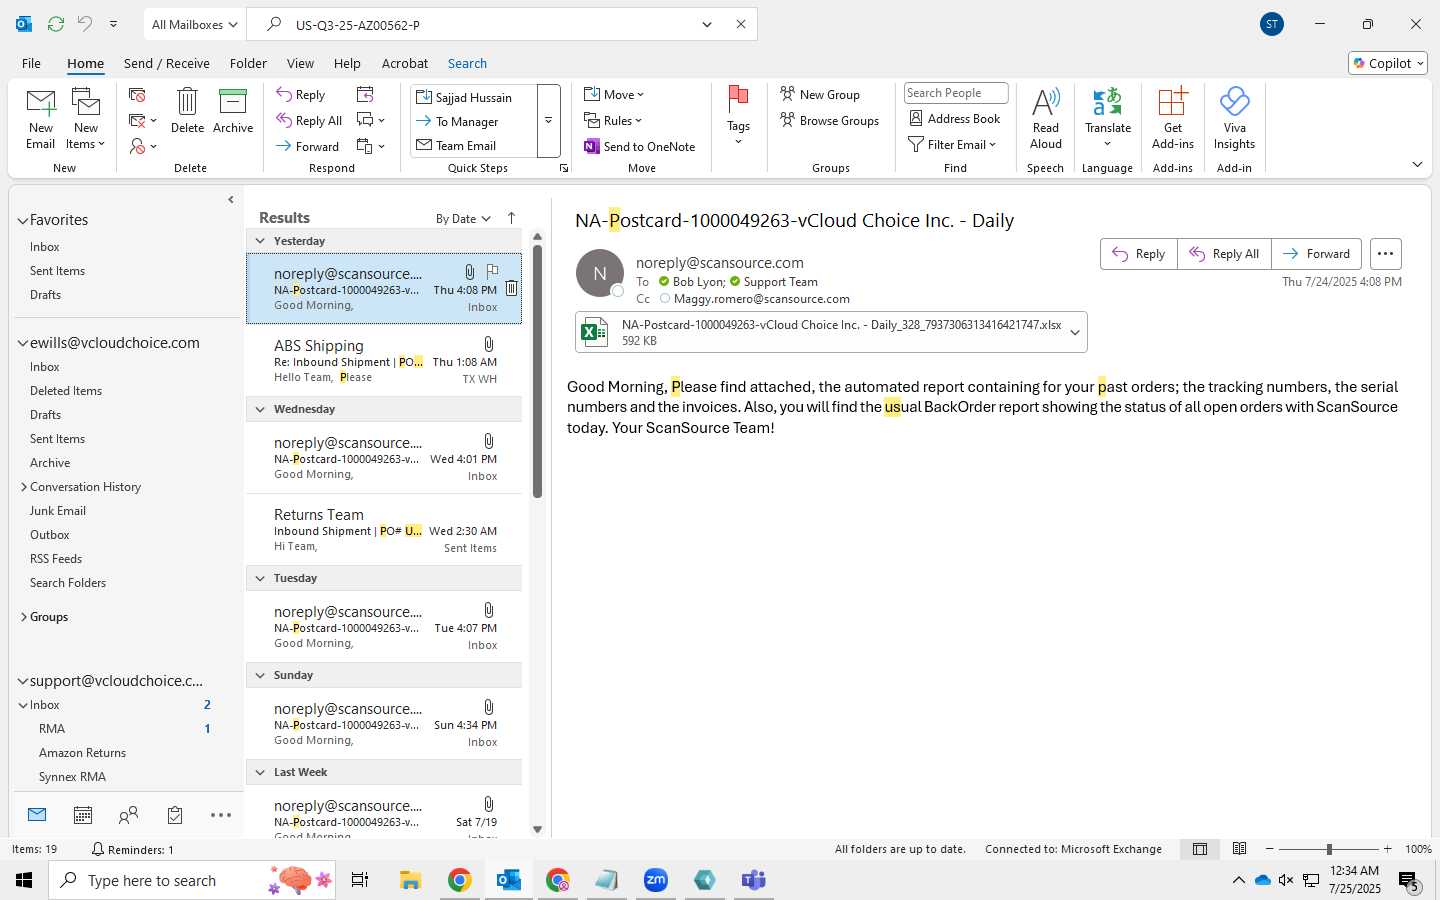Launch Viva Insights add-in
Screen dimensions: 1440x900
tap(1235, 118)
